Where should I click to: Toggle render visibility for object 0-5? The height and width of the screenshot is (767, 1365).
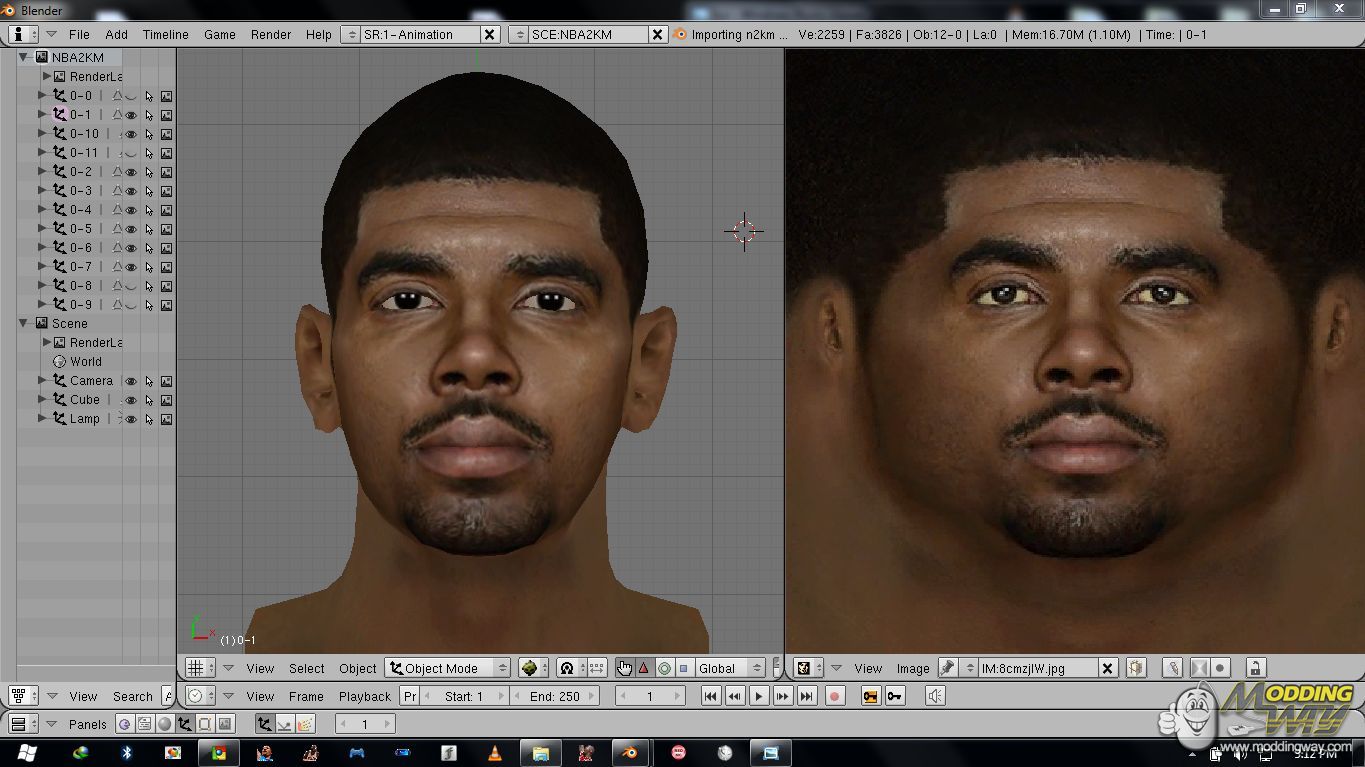click(166, 229)
